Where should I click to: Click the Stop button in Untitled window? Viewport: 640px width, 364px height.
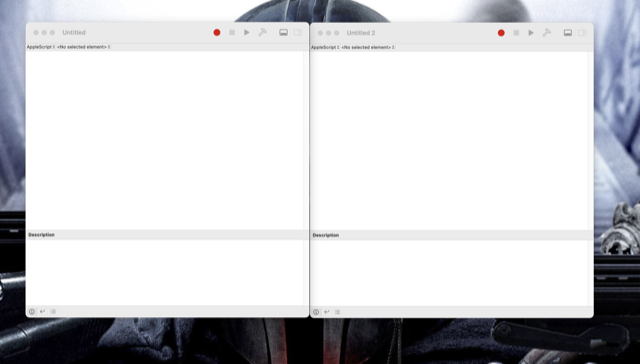click(x=232, y=33)
